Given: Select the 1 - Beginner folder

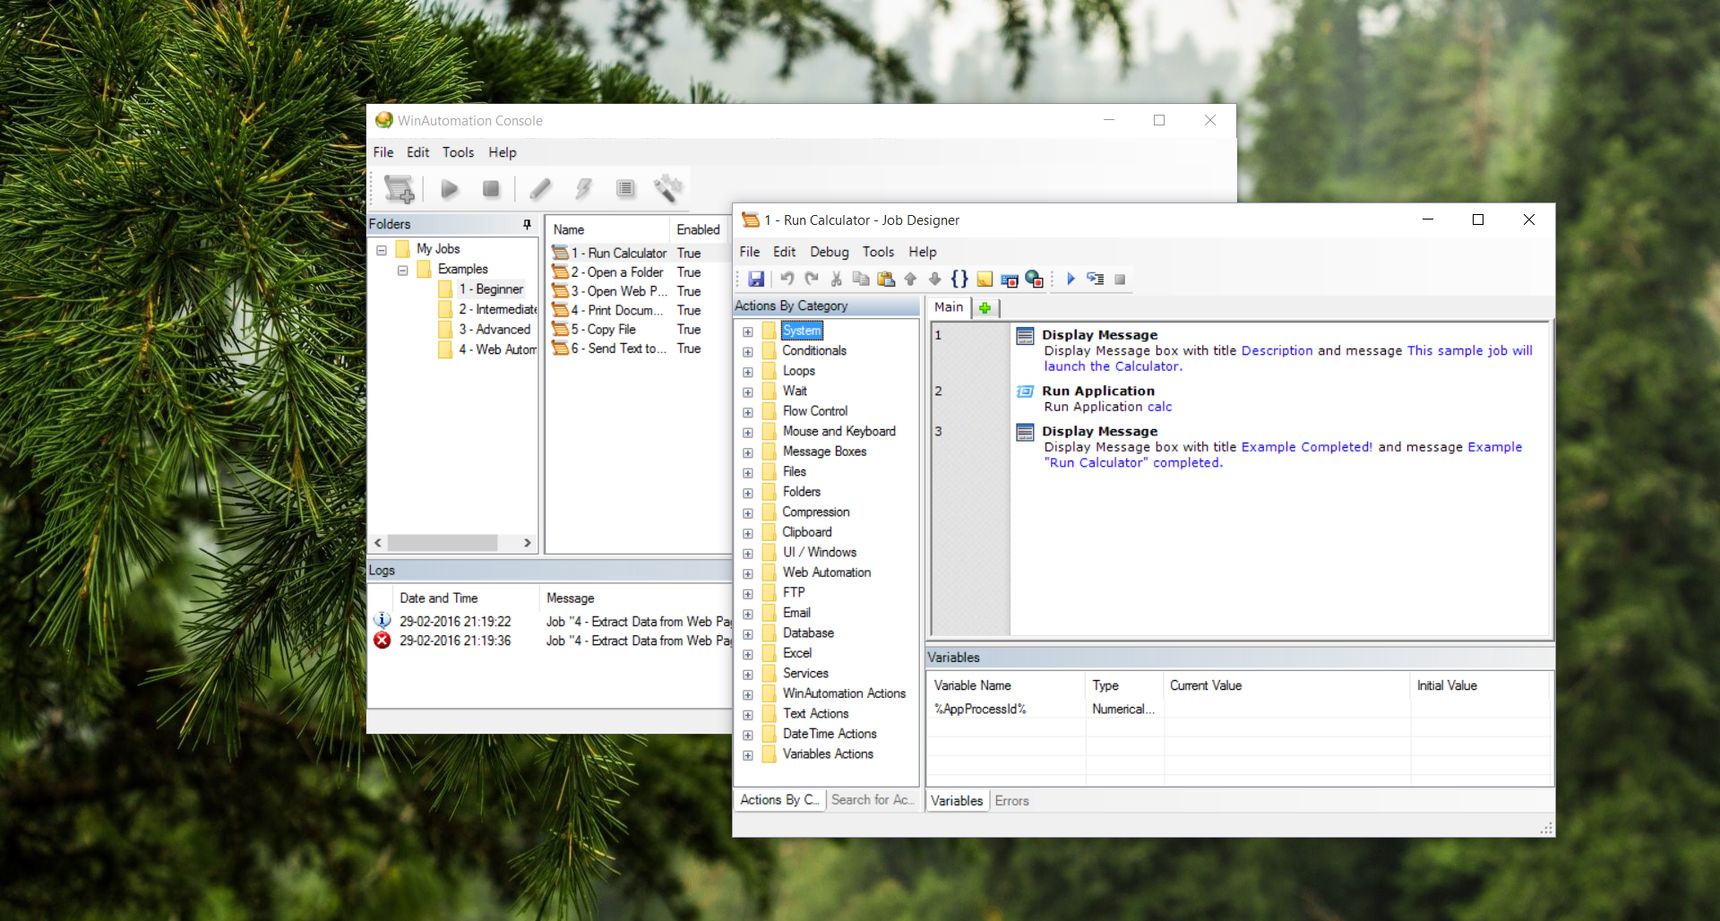Looking at the screenshot, I should point(491,289).
